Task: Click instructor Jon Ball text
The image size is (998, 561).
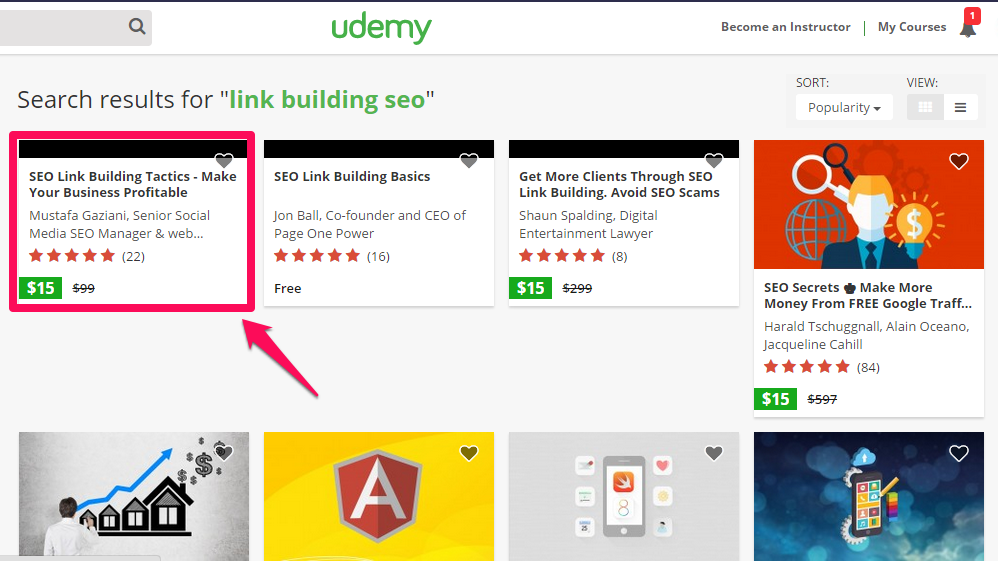Action: [370, 224]
